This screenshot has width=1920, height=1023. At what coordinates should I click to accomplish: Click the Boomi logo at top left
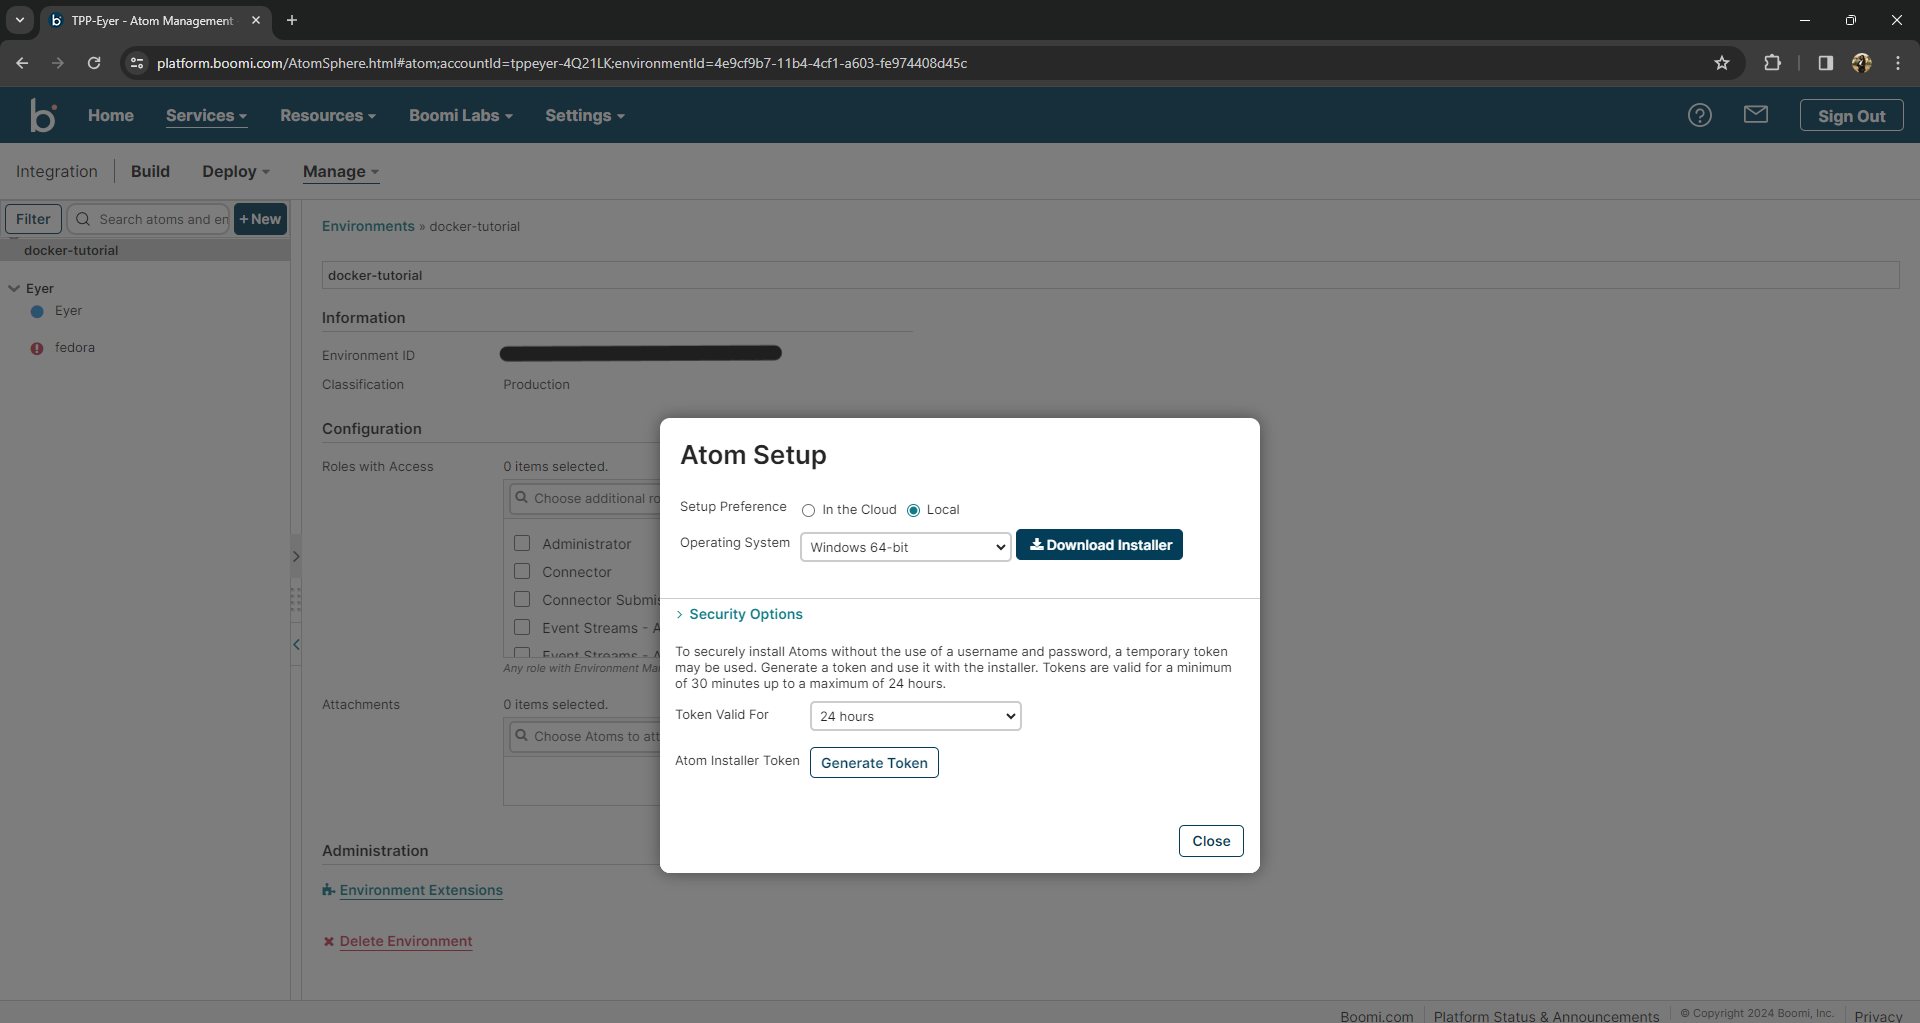pos(42,115)
